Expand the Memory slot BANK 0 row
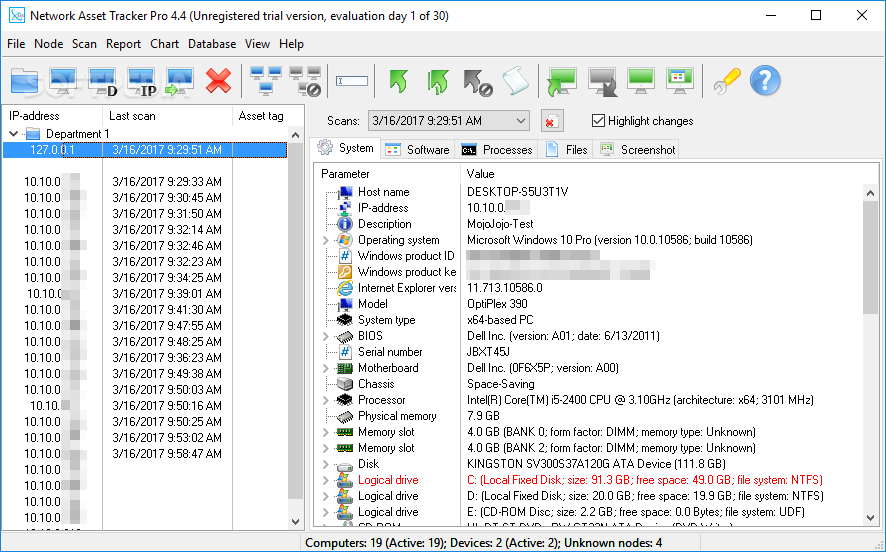This screenshot has width=886, height=552. tap(325, 432)
